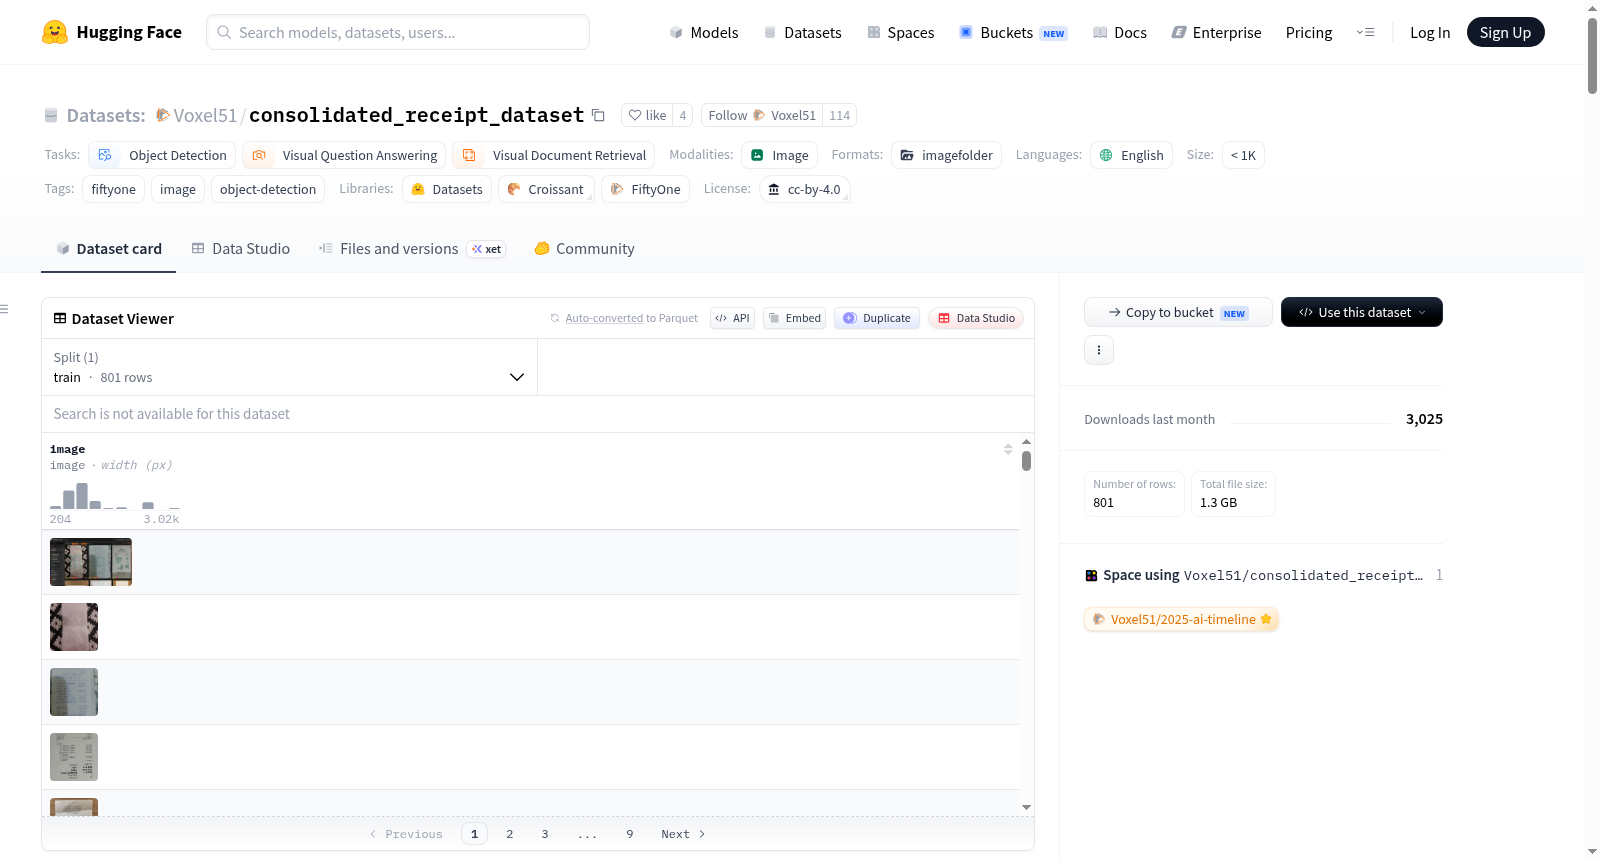Expand the Use this dataset dropdown
This screenshot has width=1600, height=861.
coord(1362,312)
